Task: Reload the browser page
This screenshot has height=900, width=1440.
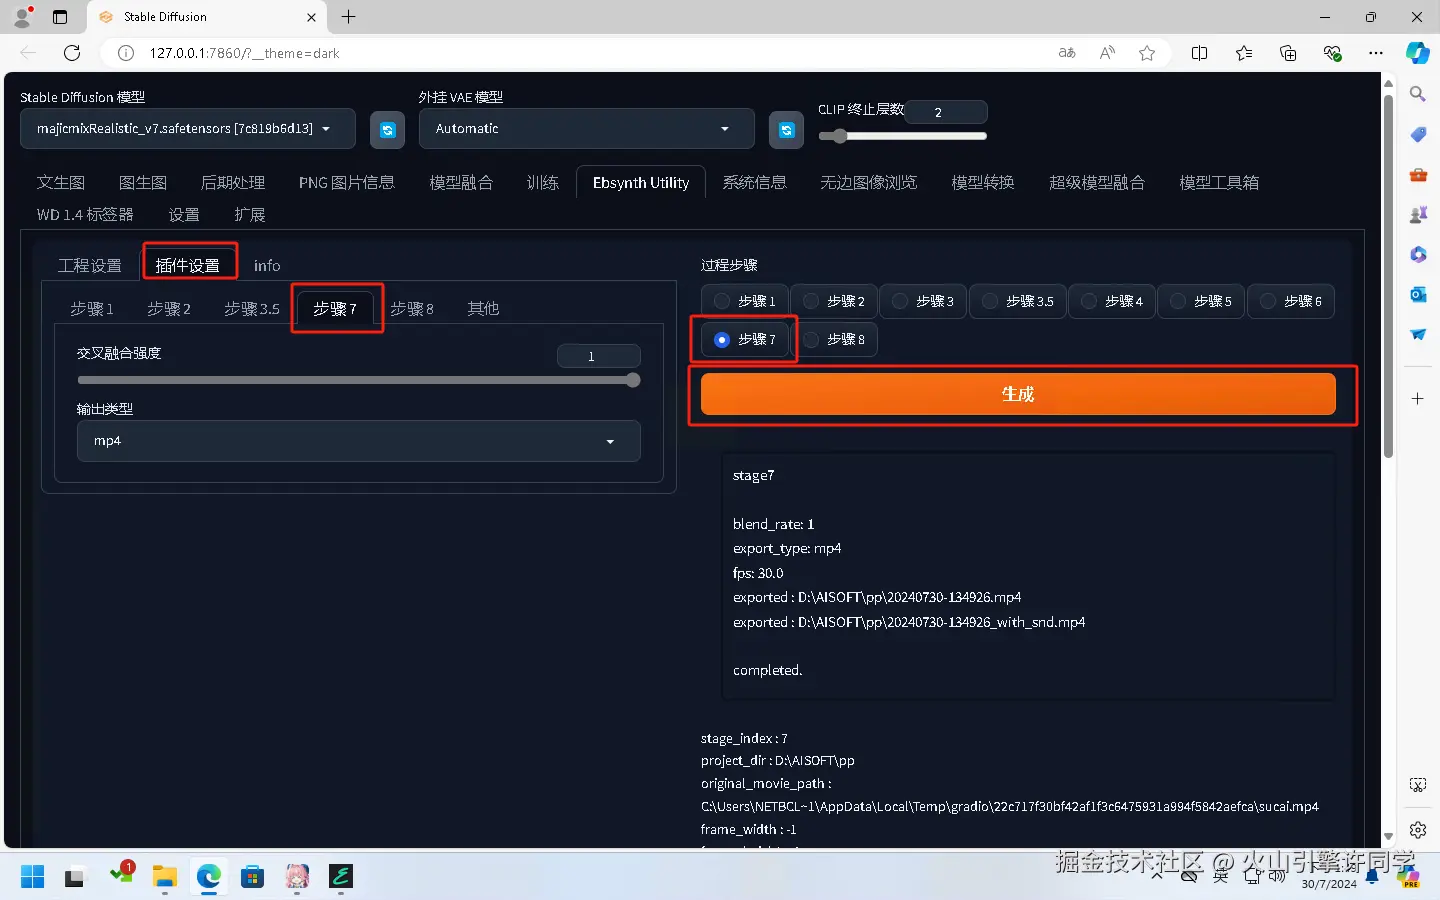Action: (72, 53)
